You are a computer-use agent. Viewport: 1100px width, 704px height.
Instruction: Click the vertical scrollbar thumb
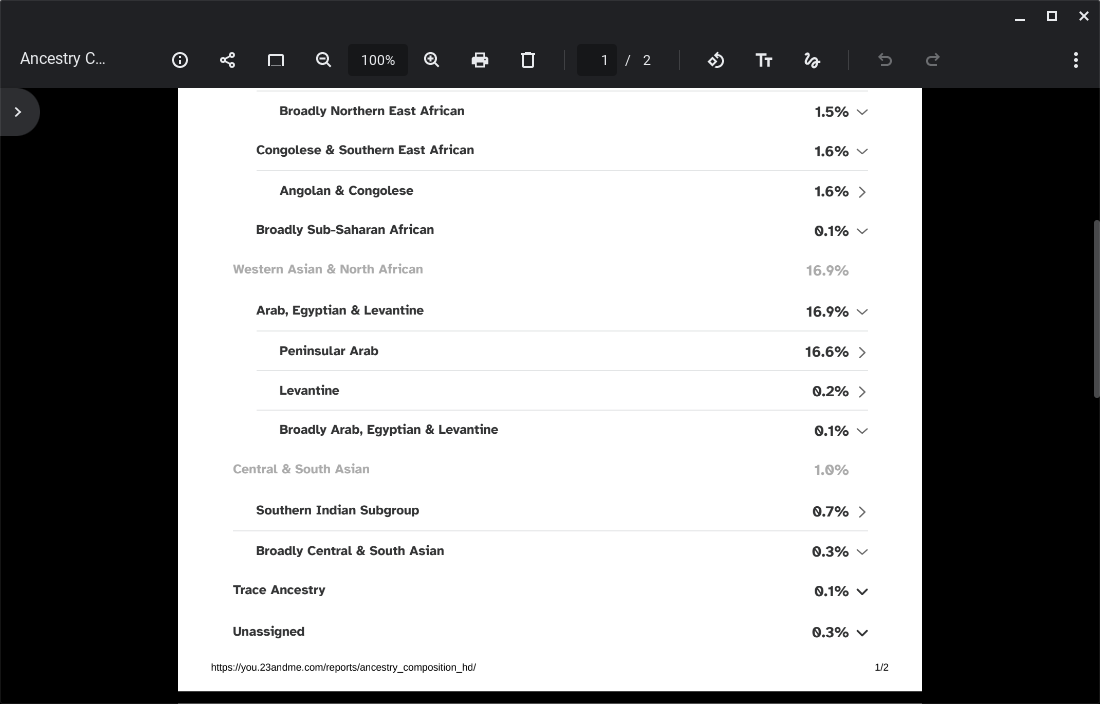tap(1096, 309)
